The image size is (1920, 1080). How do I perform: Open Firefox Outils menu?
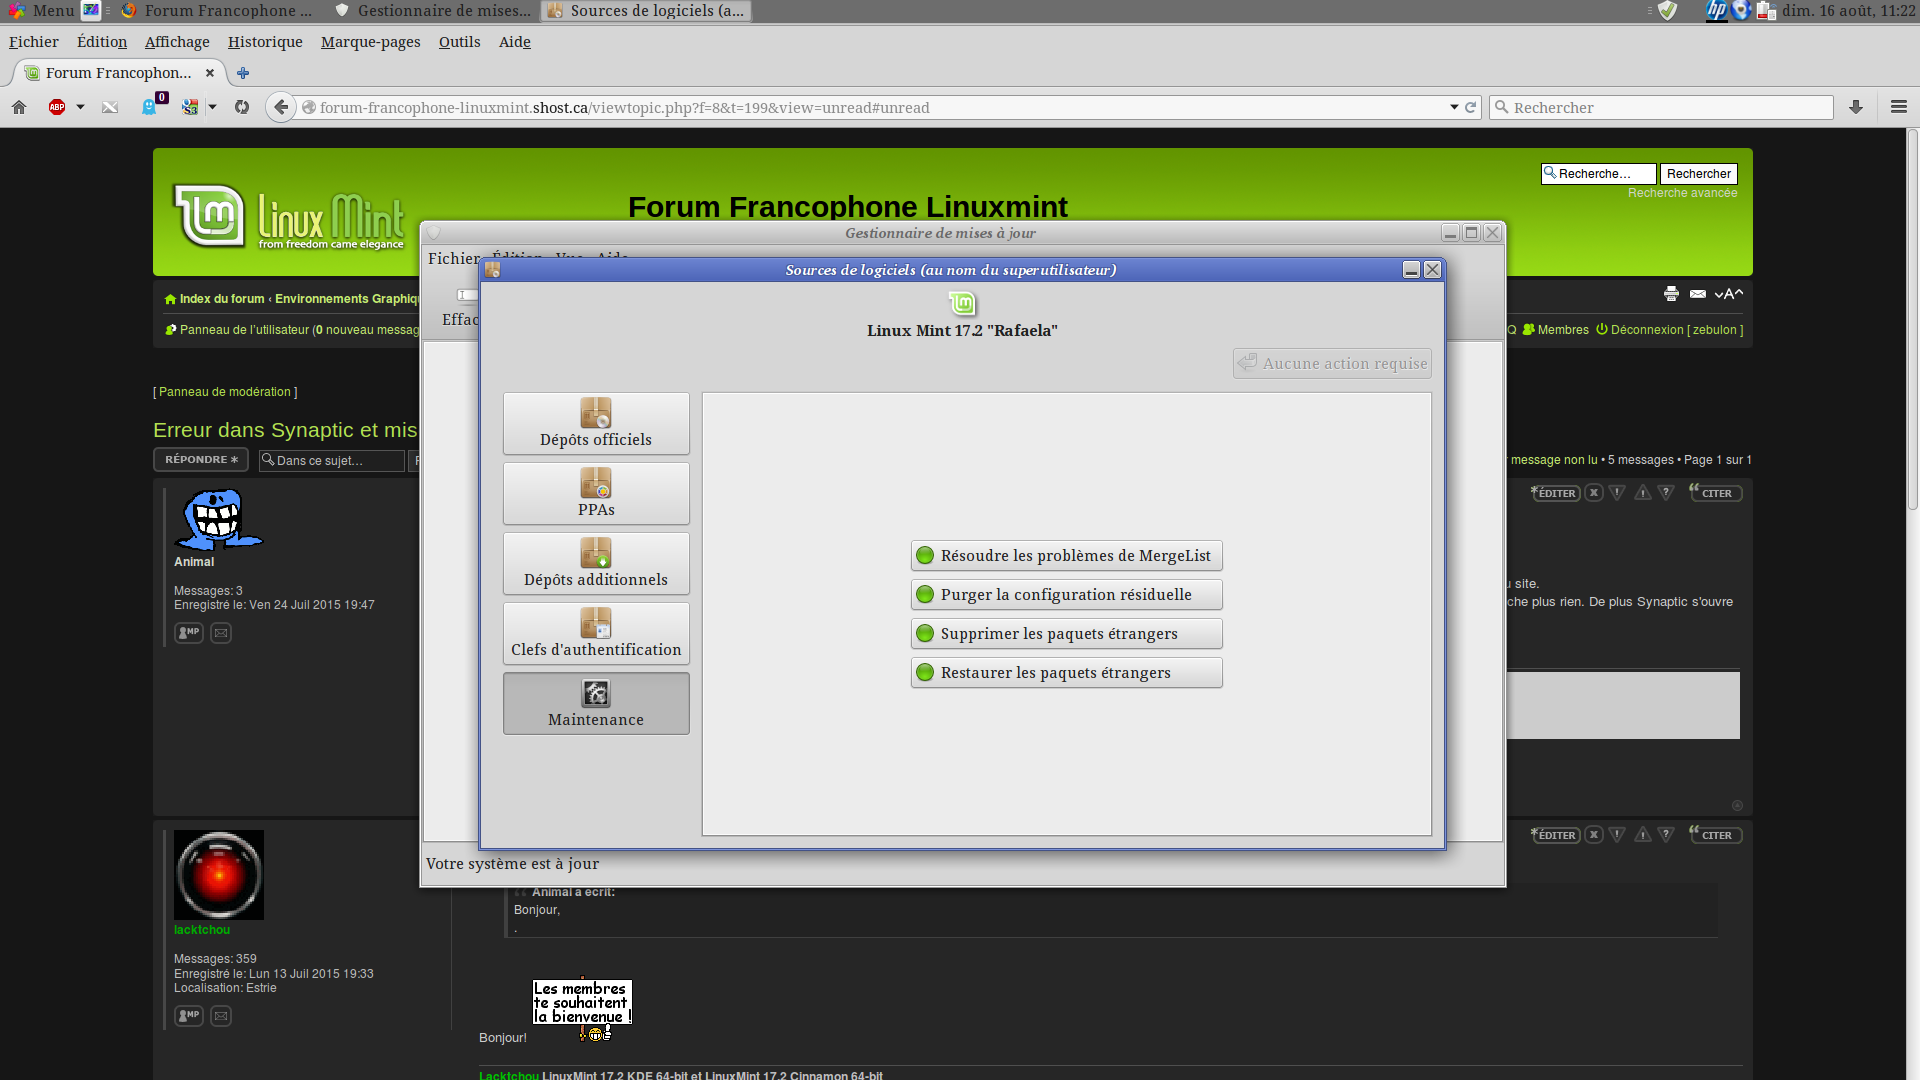(460, 42)
